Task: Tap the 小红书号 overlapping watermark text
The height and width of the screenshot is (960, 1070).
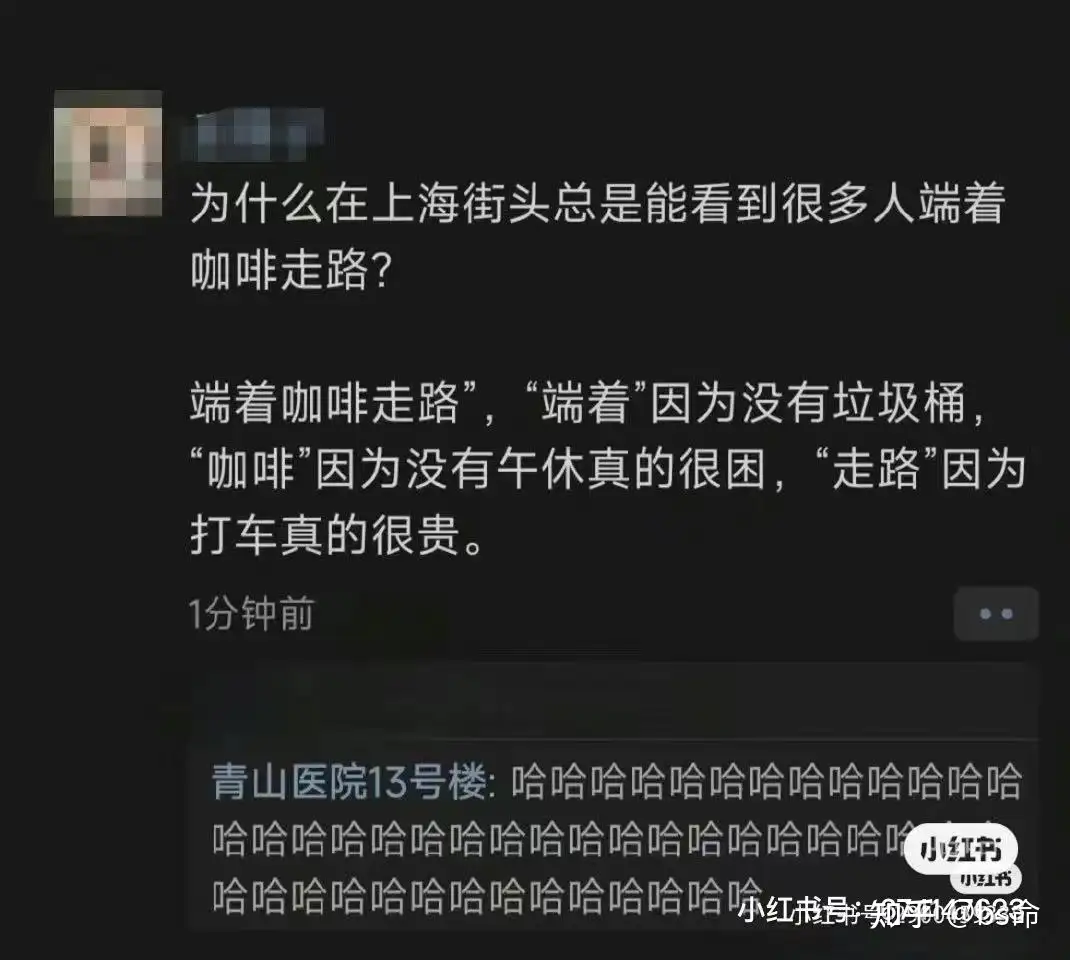Action: tap(887, 911)
